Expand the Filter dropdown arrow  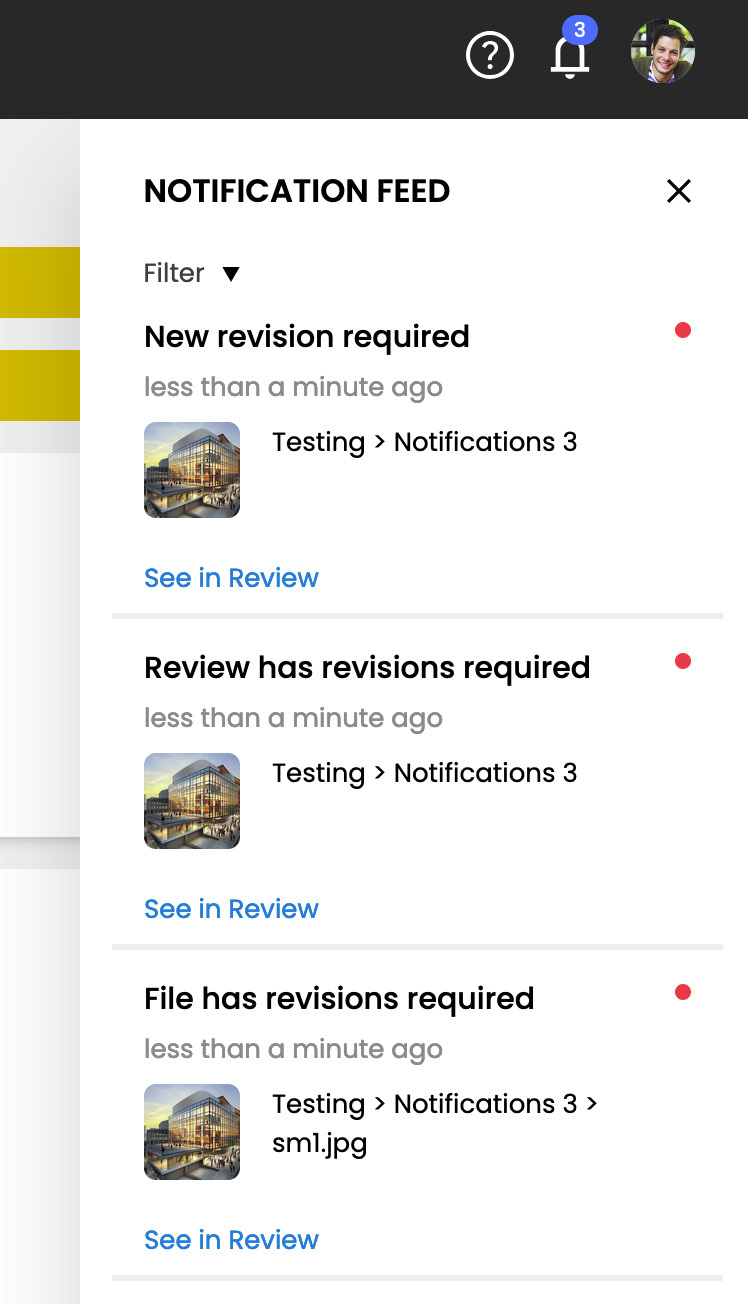(x=231, y=274)
